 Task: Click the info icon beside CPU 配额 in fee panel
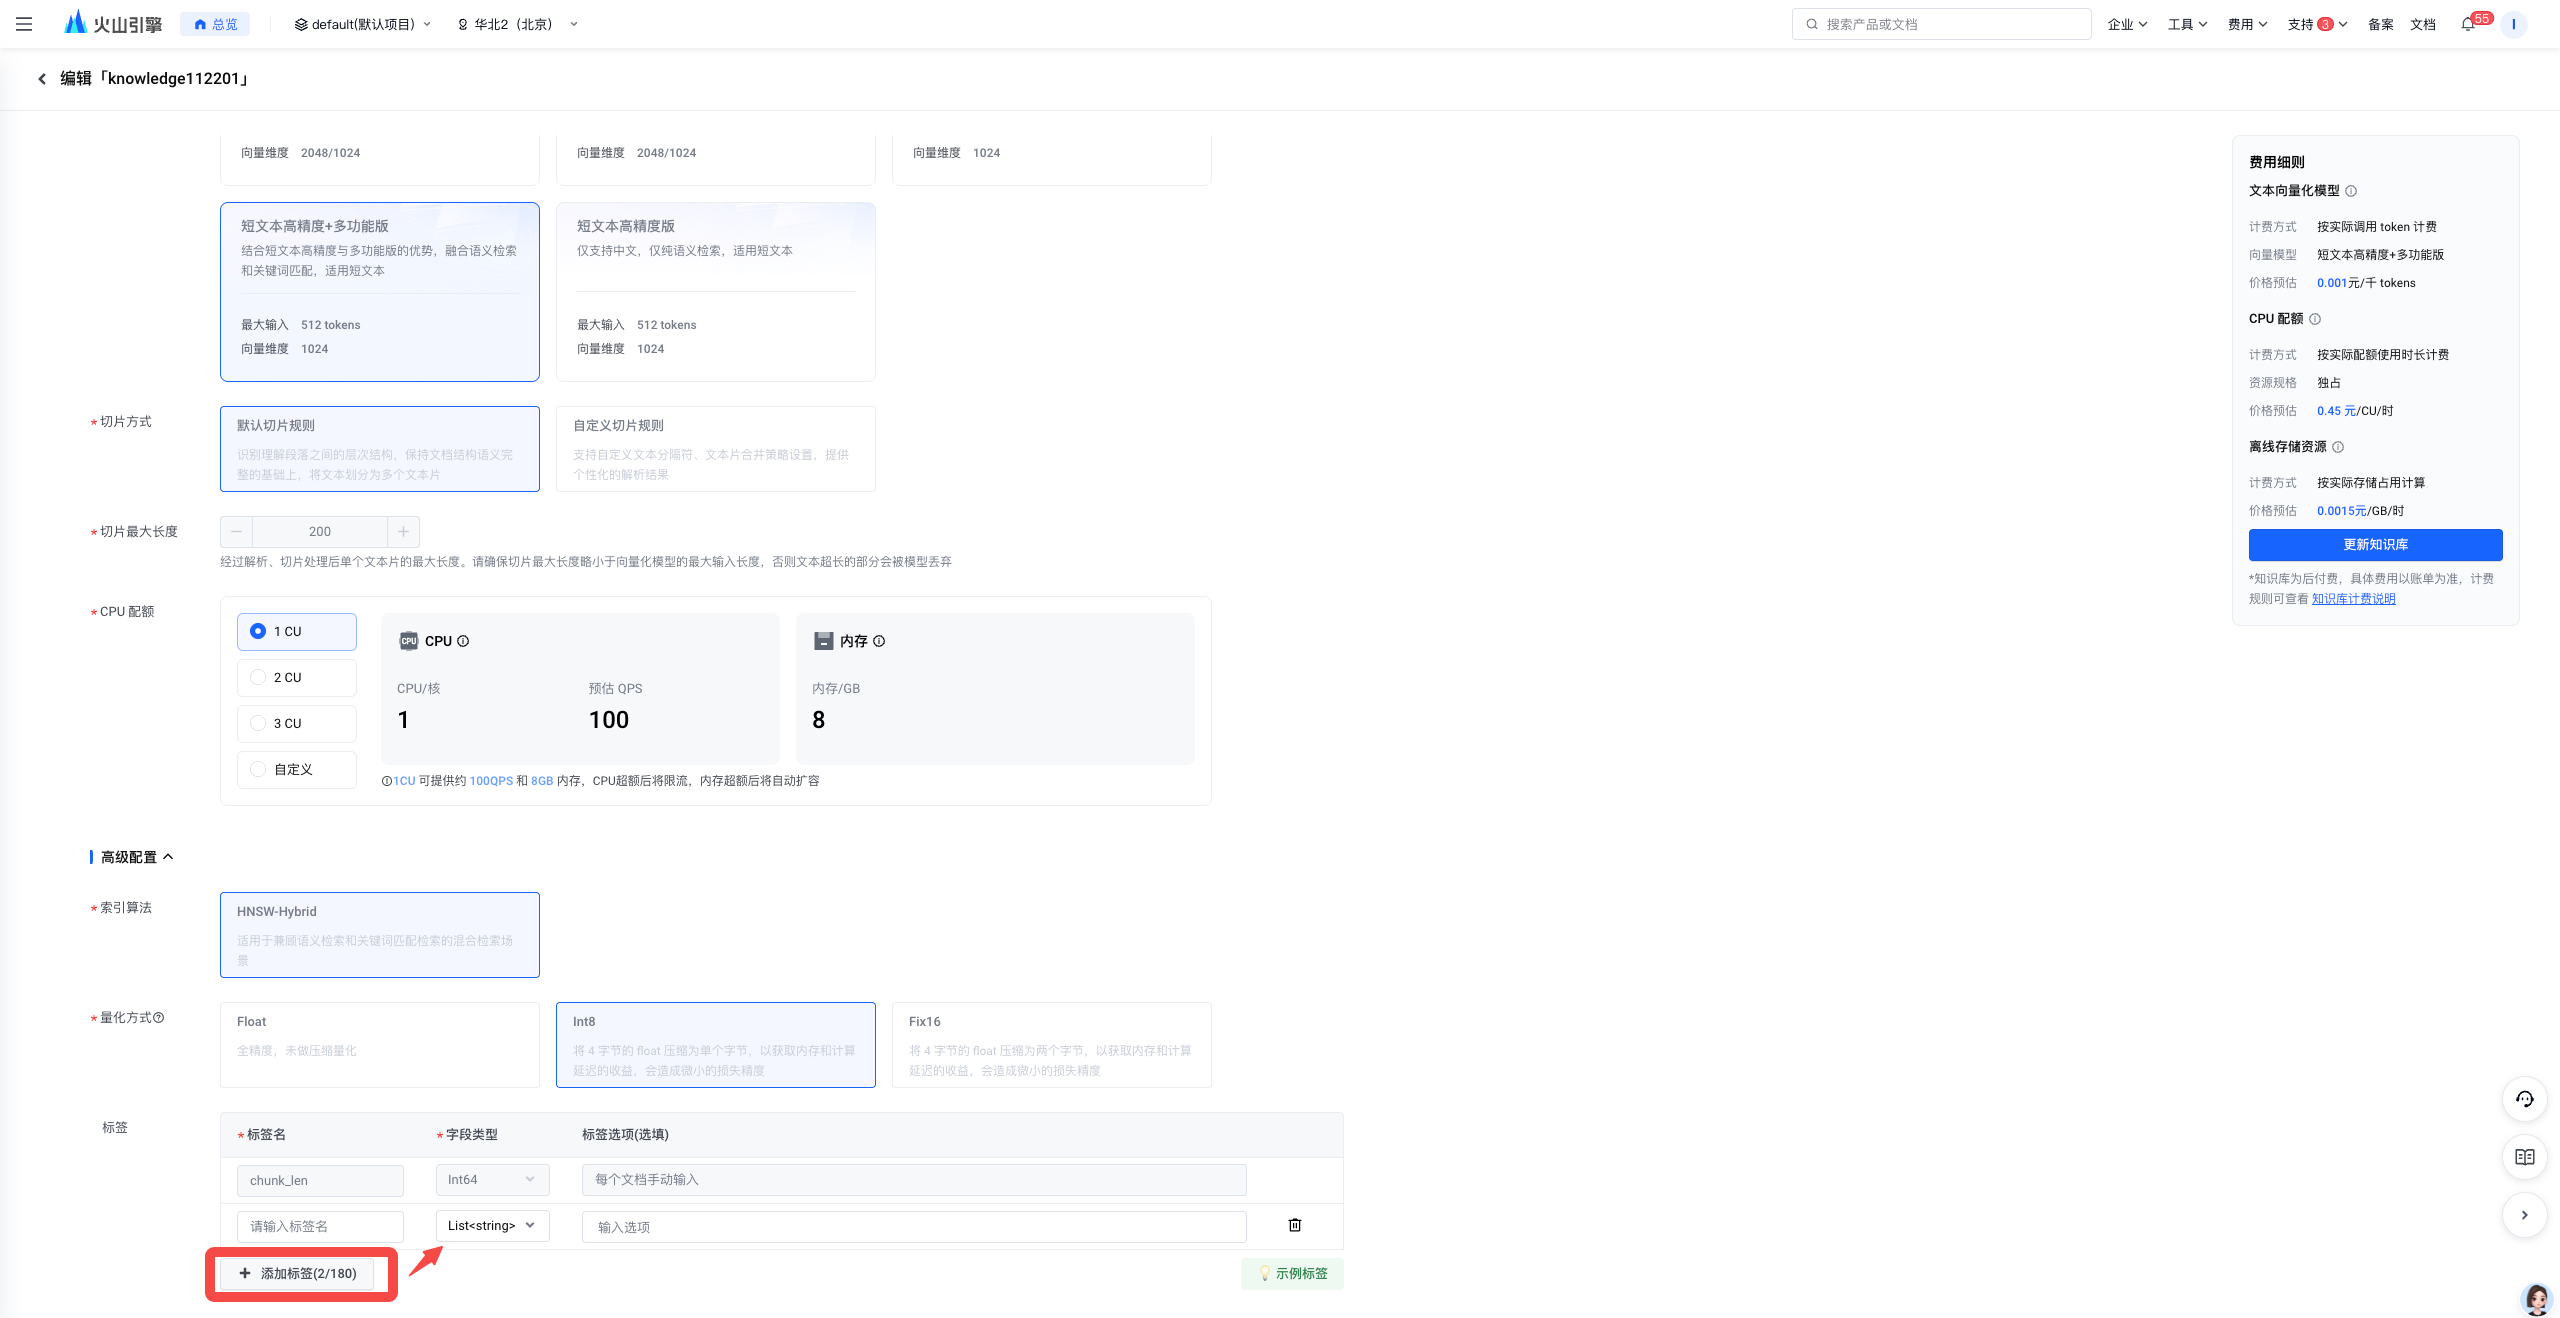pyautogui.click(x=2315, y=319)
